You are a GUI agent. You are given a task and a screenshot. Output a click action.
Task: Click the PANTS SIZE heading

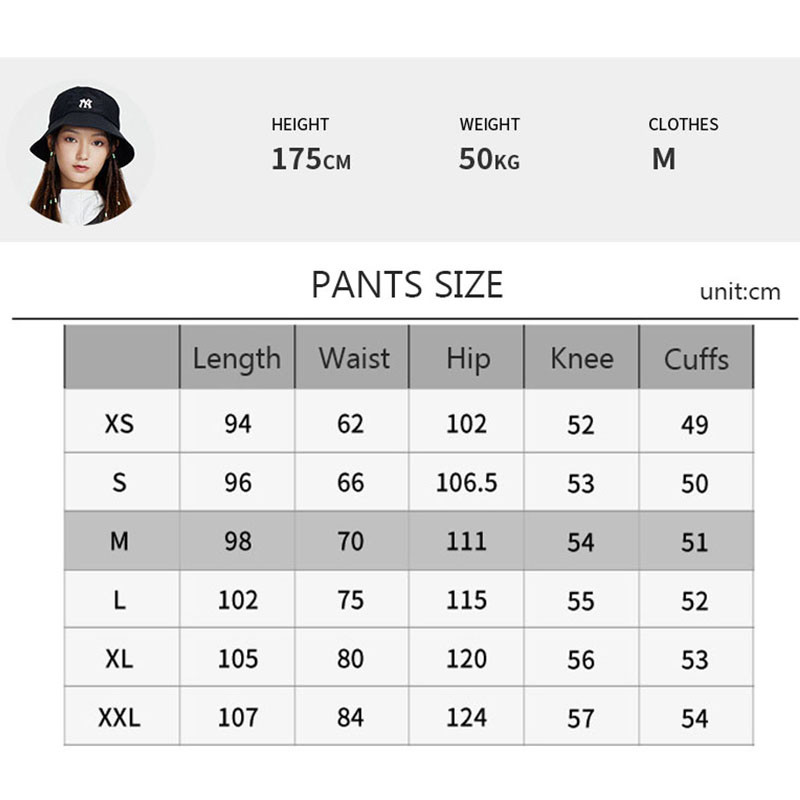click(x=407, y=285)
